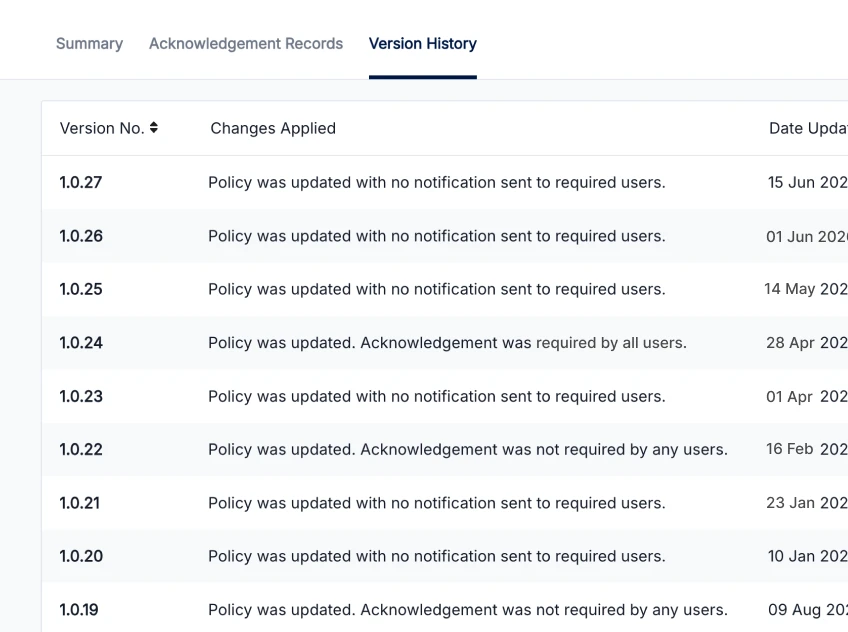Click the Changes Applied column header

click(x=272, y=128)
